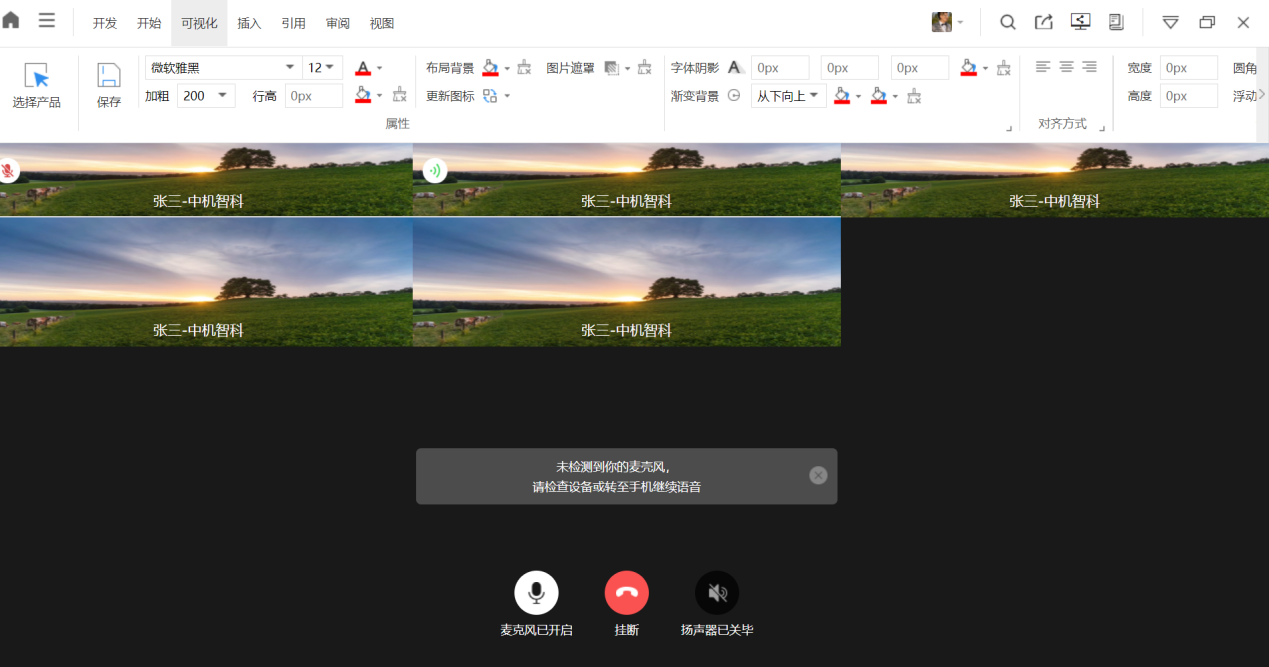Select the center text alignment icon
1269x667 pixels.
[1066, 67]
